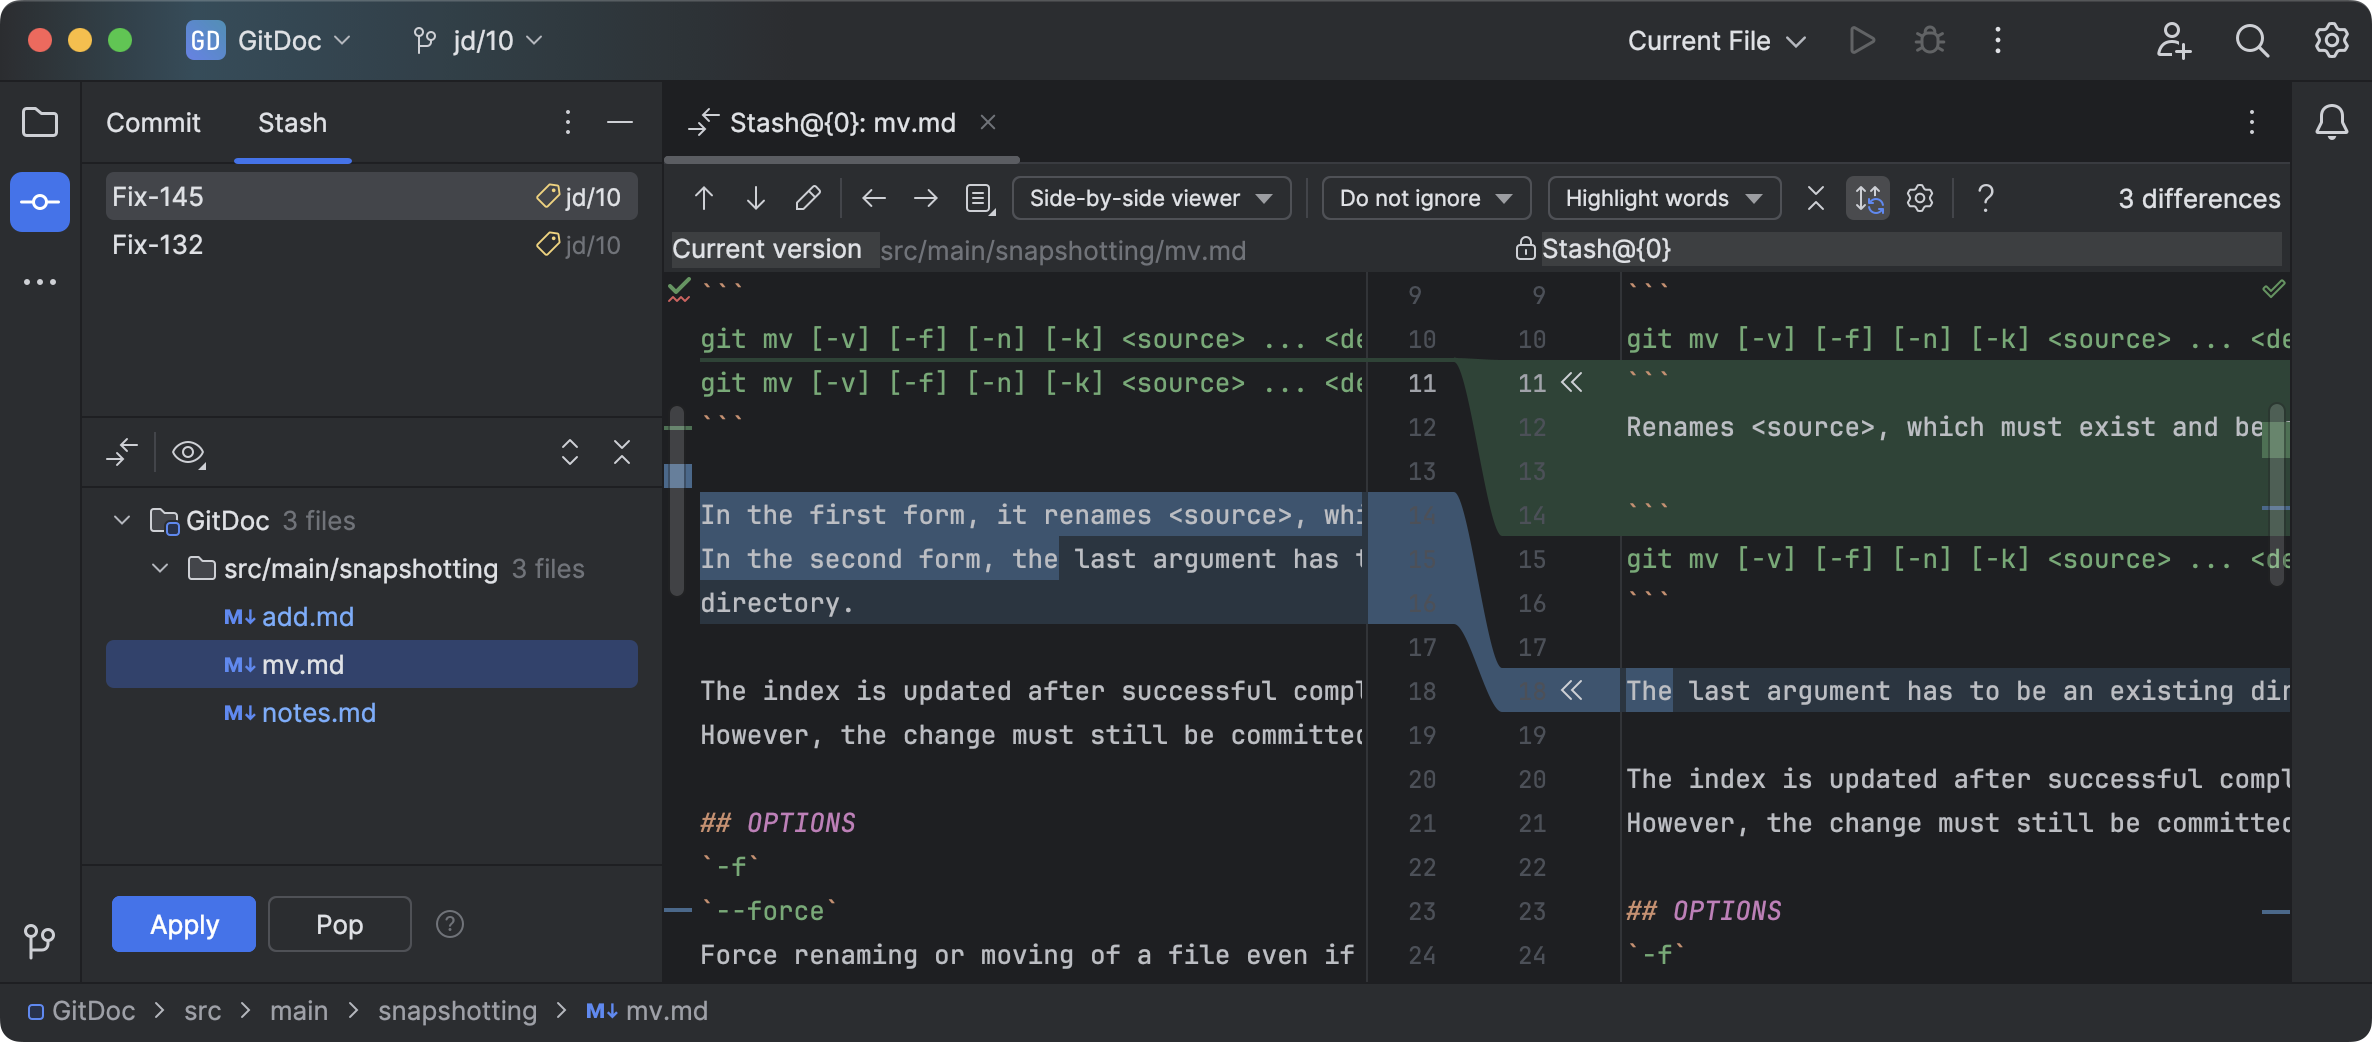Jump to the previous difference
Screen dimensions: 2372x1042
(x=704, y=197)
